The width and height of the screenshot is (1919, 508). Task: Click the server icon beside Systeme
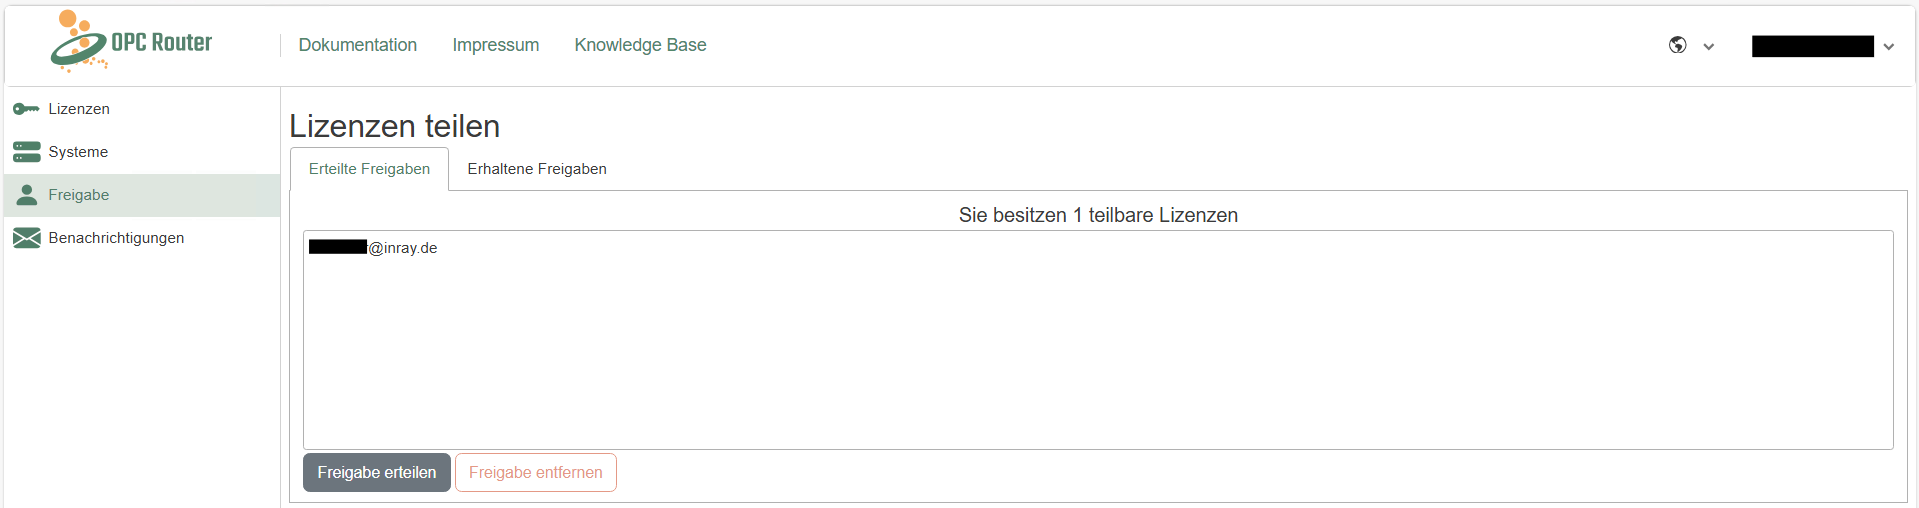[26, 152]
